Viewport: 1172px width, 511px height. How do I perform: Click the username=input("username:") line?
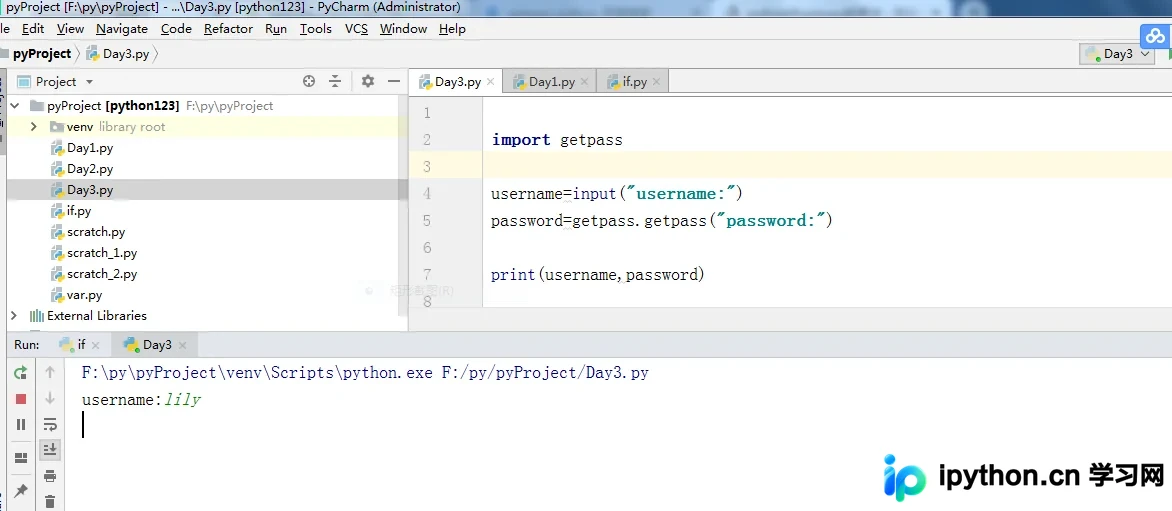(617, 193)
